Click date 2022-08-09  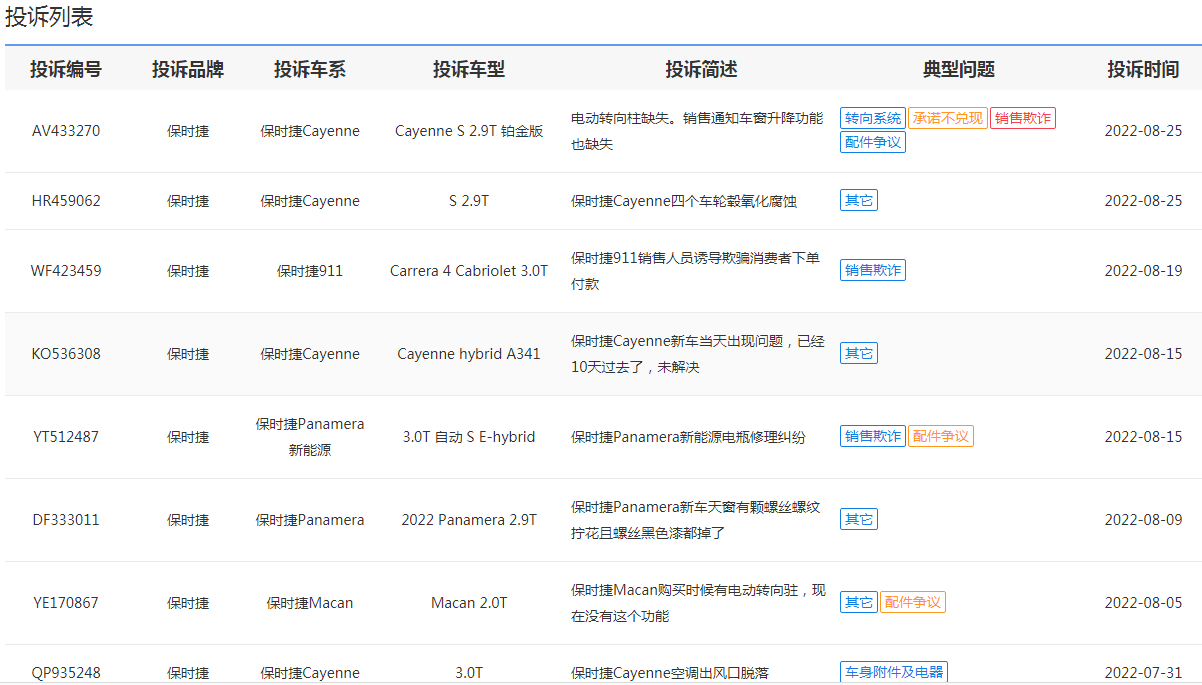point(1143,520)
